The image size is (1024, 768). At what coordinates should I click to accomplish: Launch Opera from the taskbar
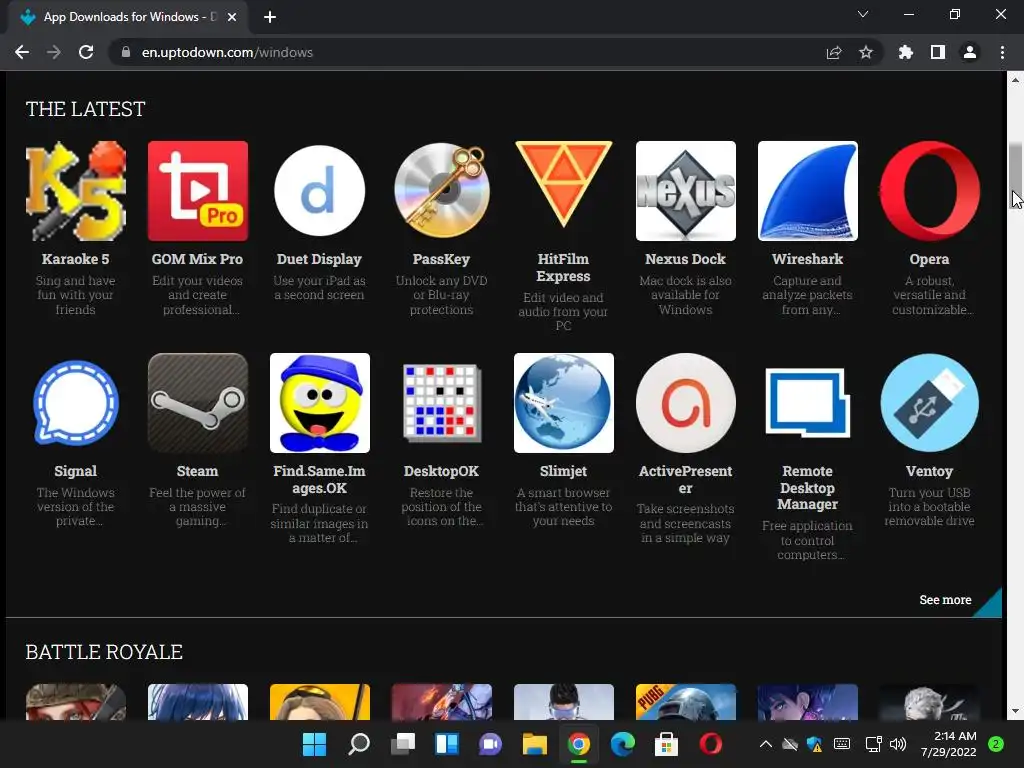click(x=711, y=744)
